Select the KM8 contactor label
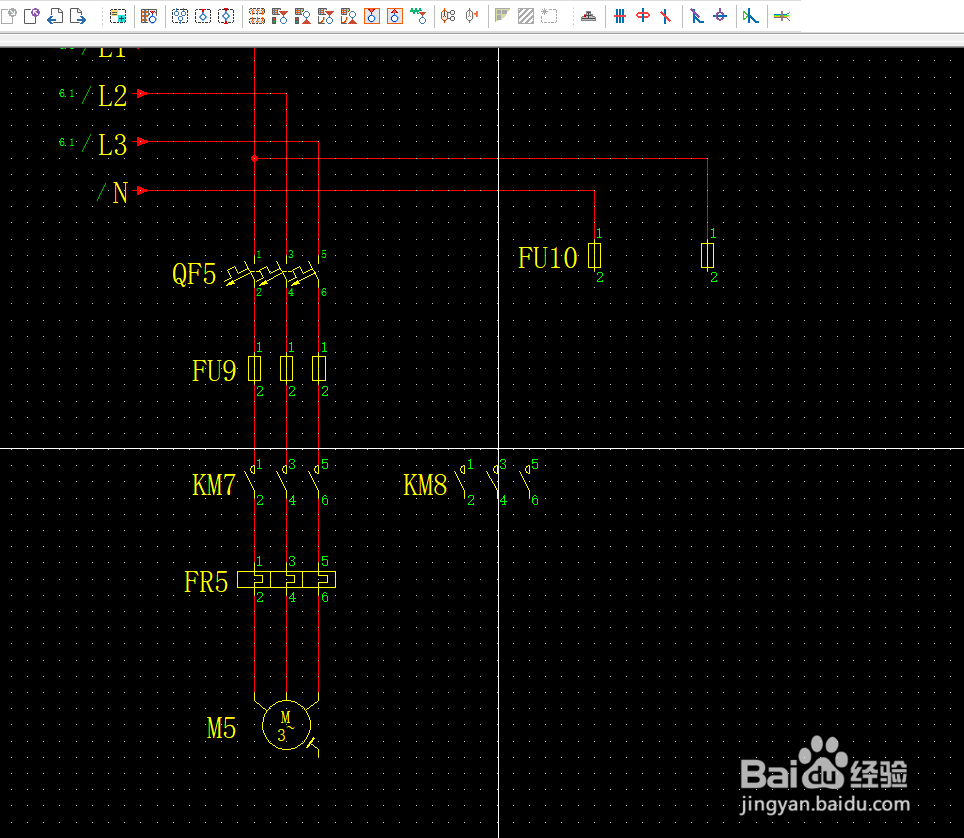Screen dimensions: 964x838 click(x=425, y=485)
